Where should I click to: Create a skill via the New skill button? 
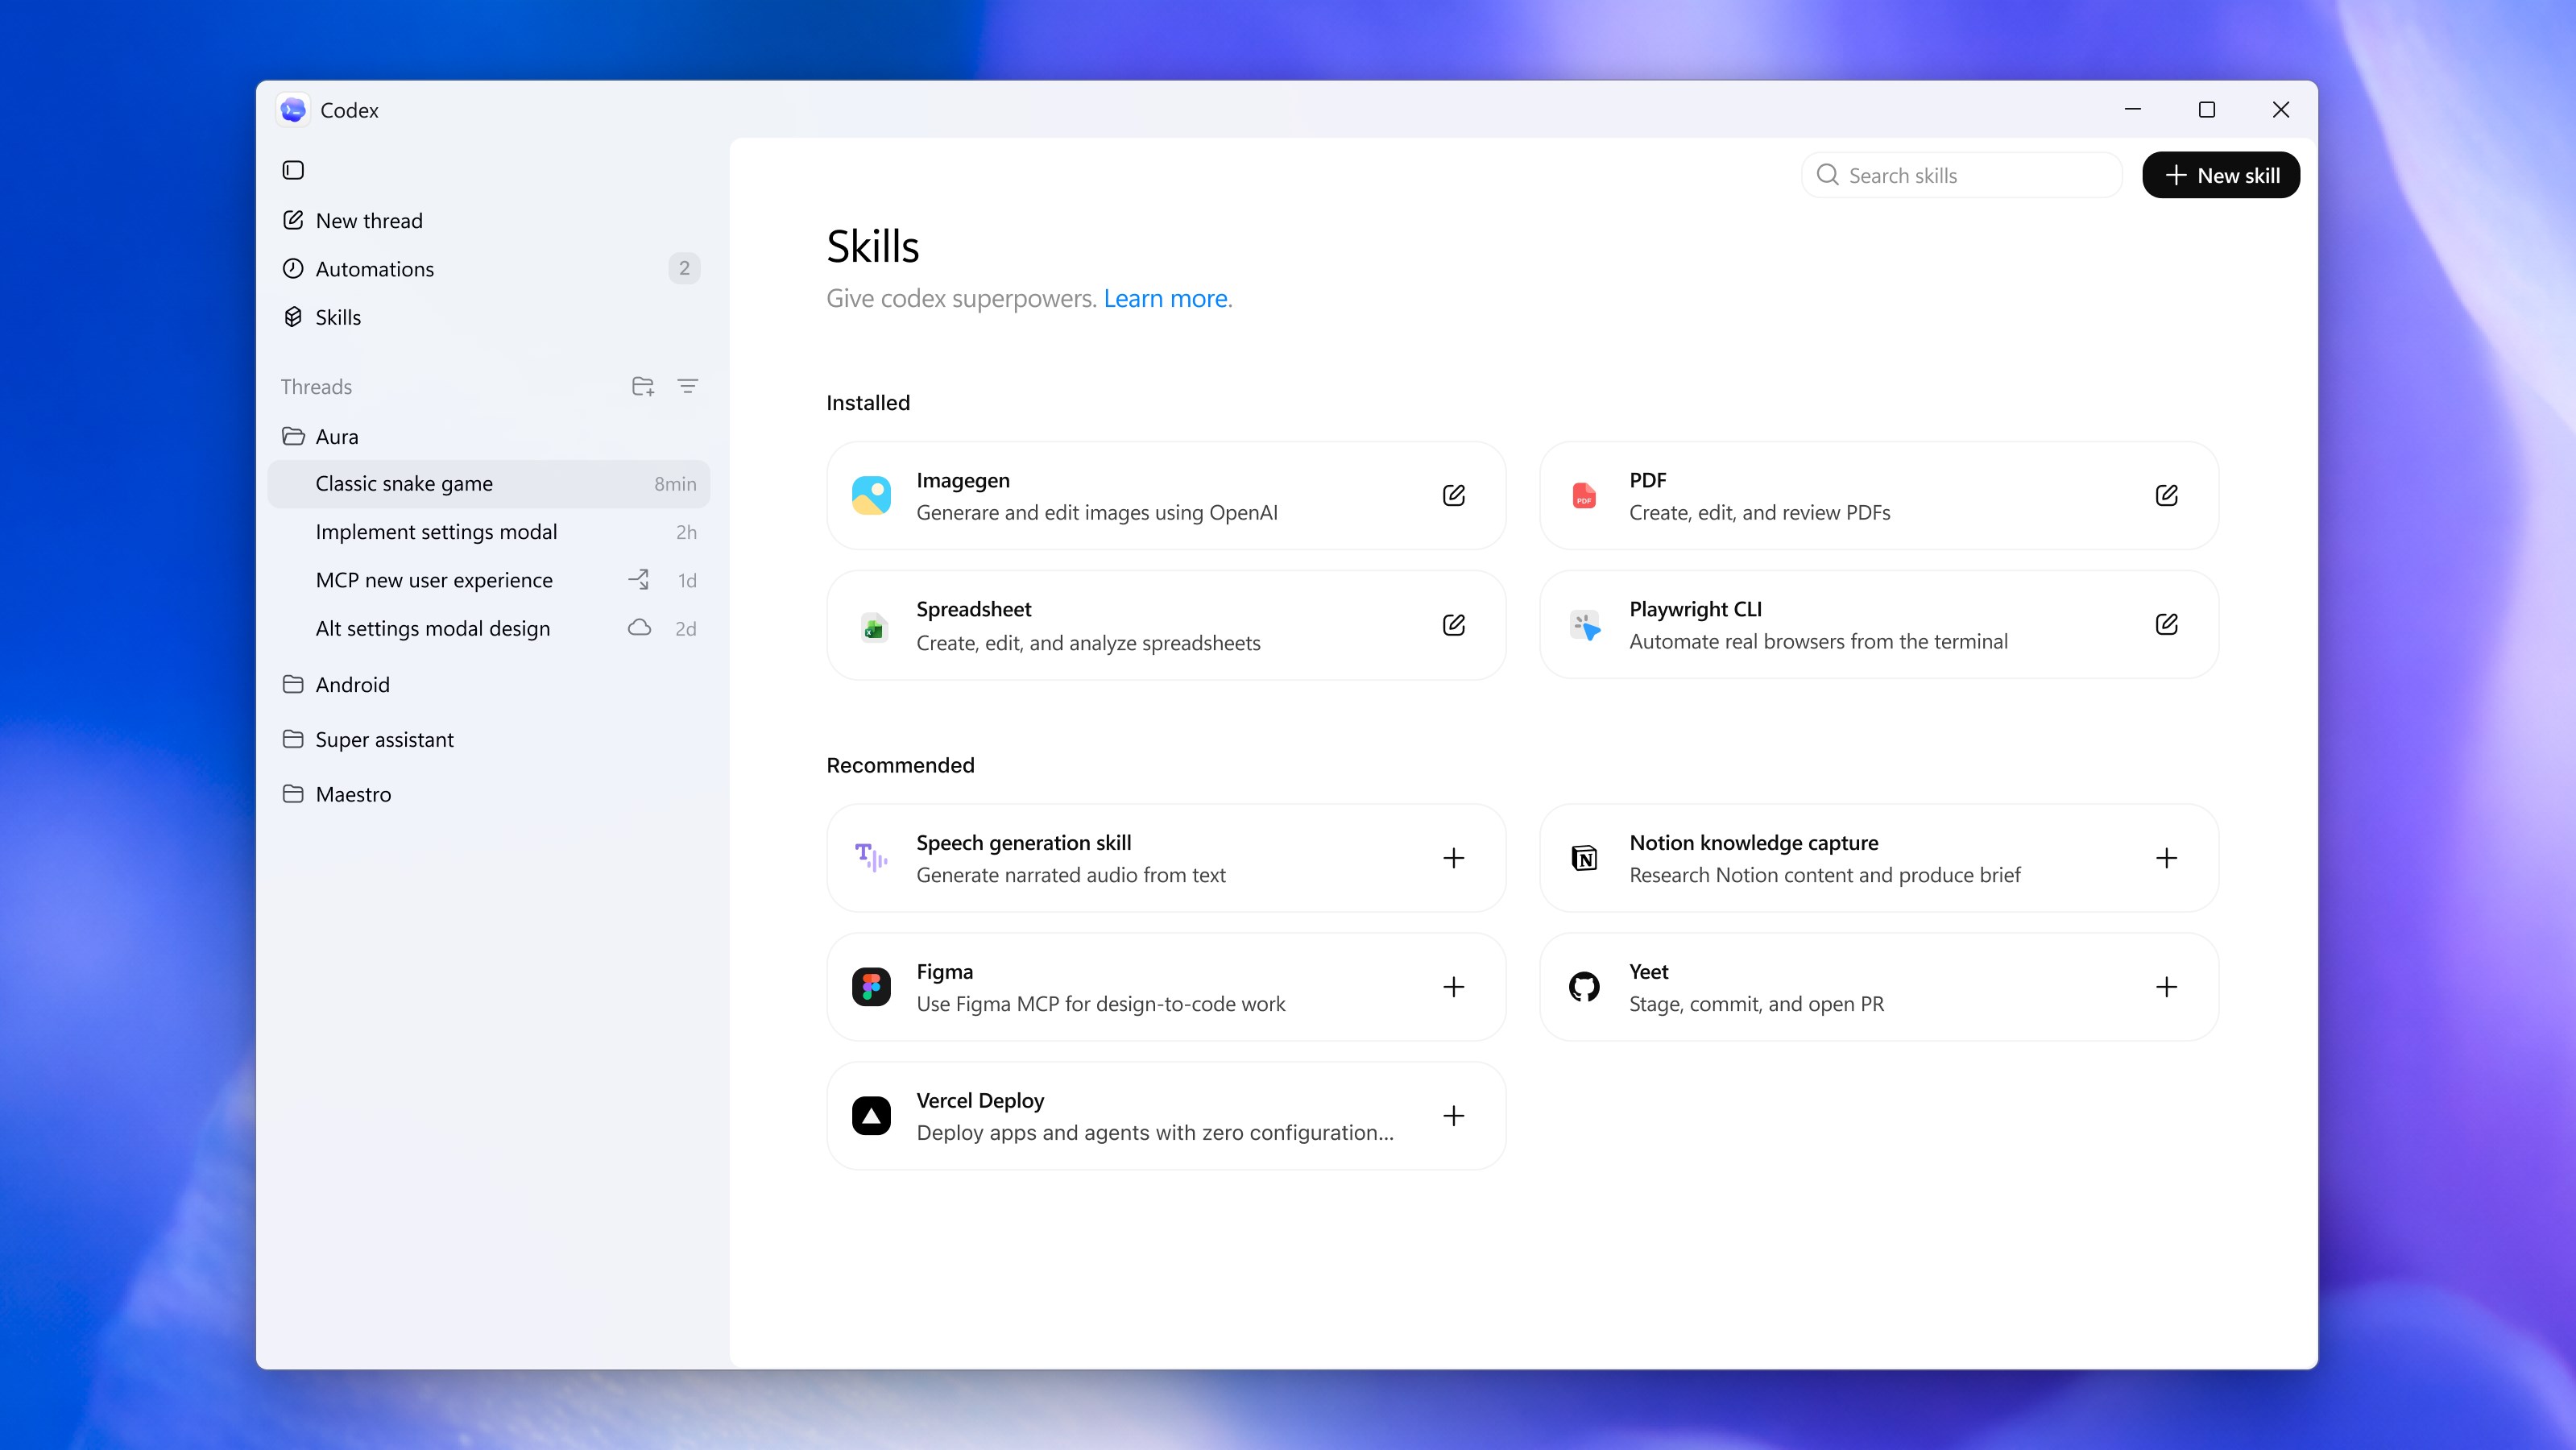tap(2220, 174)
